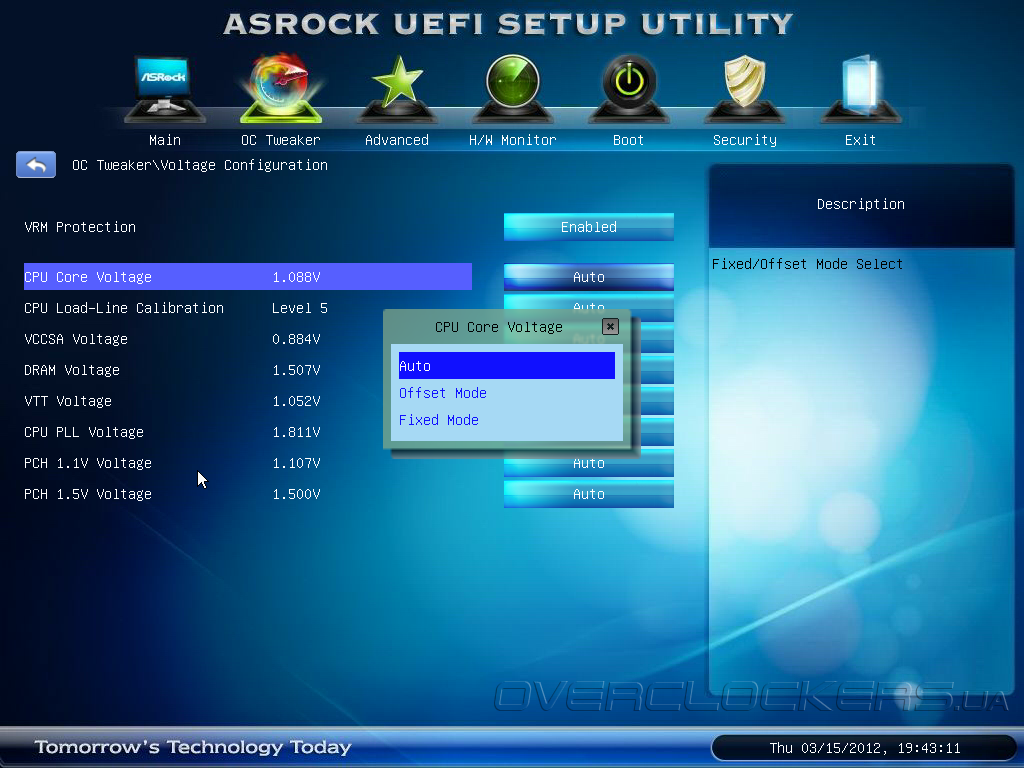Screen dimensions: 1024x768
Task: Click the Description panel heading
Action: coord(861,204)
